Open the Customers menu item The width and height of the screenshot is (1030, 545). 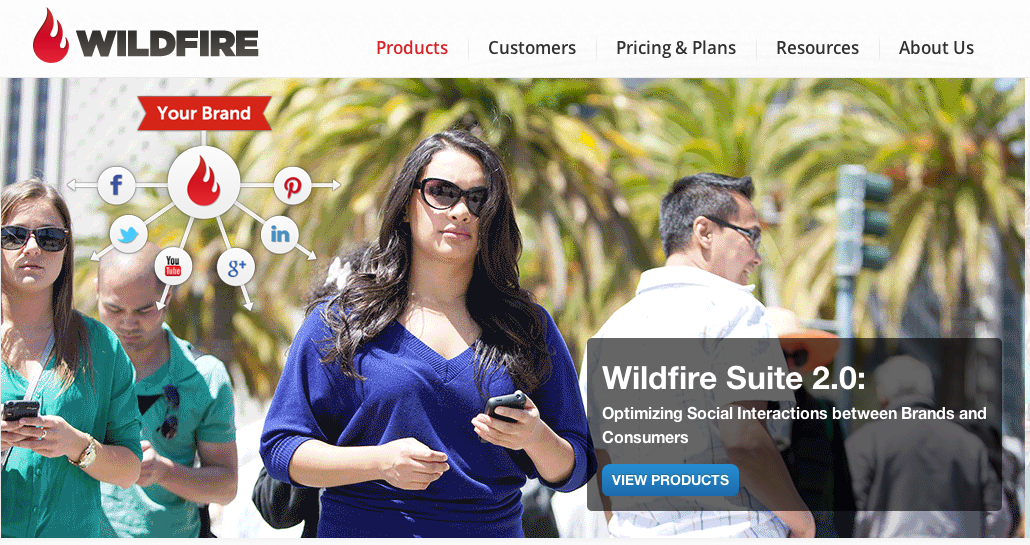click(532, 48)
